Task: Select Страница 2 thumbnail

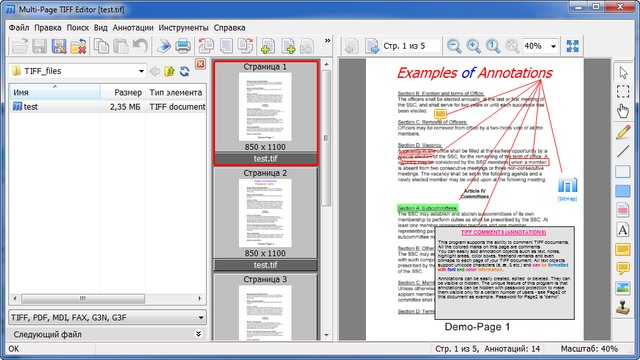Action: click(x=265, y=219)
